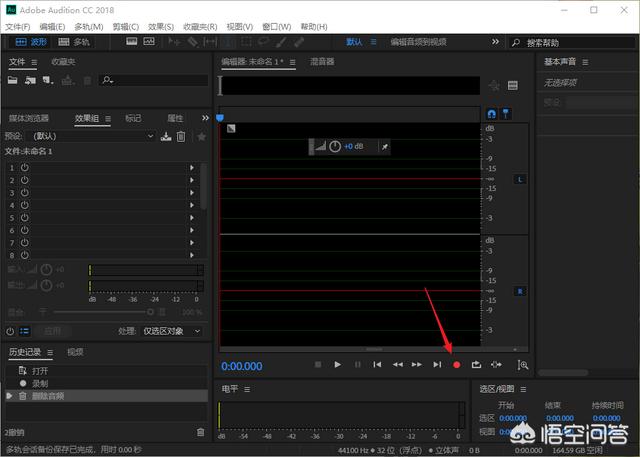Toggle loop playback icon
Screen dimensions: 640x457
476,365
